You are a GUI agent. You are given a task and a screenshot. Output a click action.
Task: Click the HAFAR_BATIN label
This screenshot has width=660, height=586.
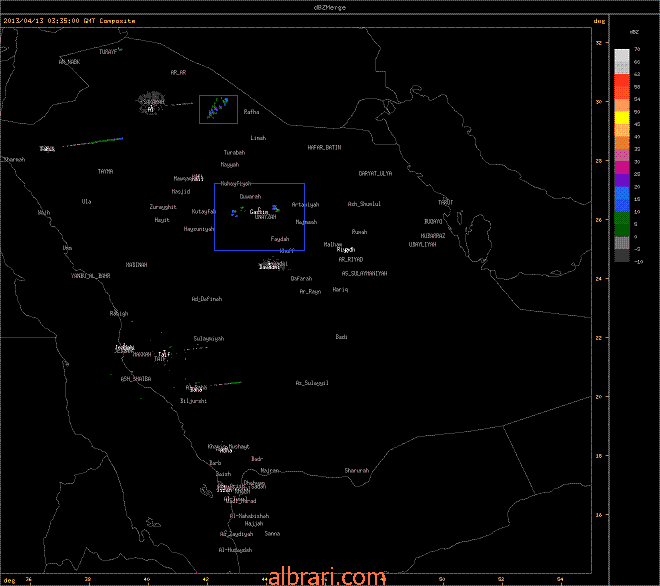coord(324,148)
